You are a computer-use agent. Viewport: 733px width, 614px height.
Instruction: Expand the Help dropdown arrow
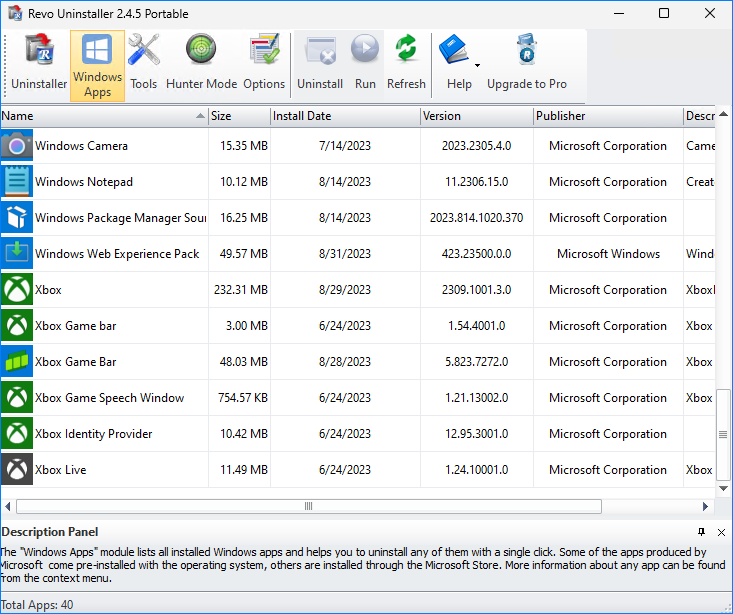[x=477, y=65]
